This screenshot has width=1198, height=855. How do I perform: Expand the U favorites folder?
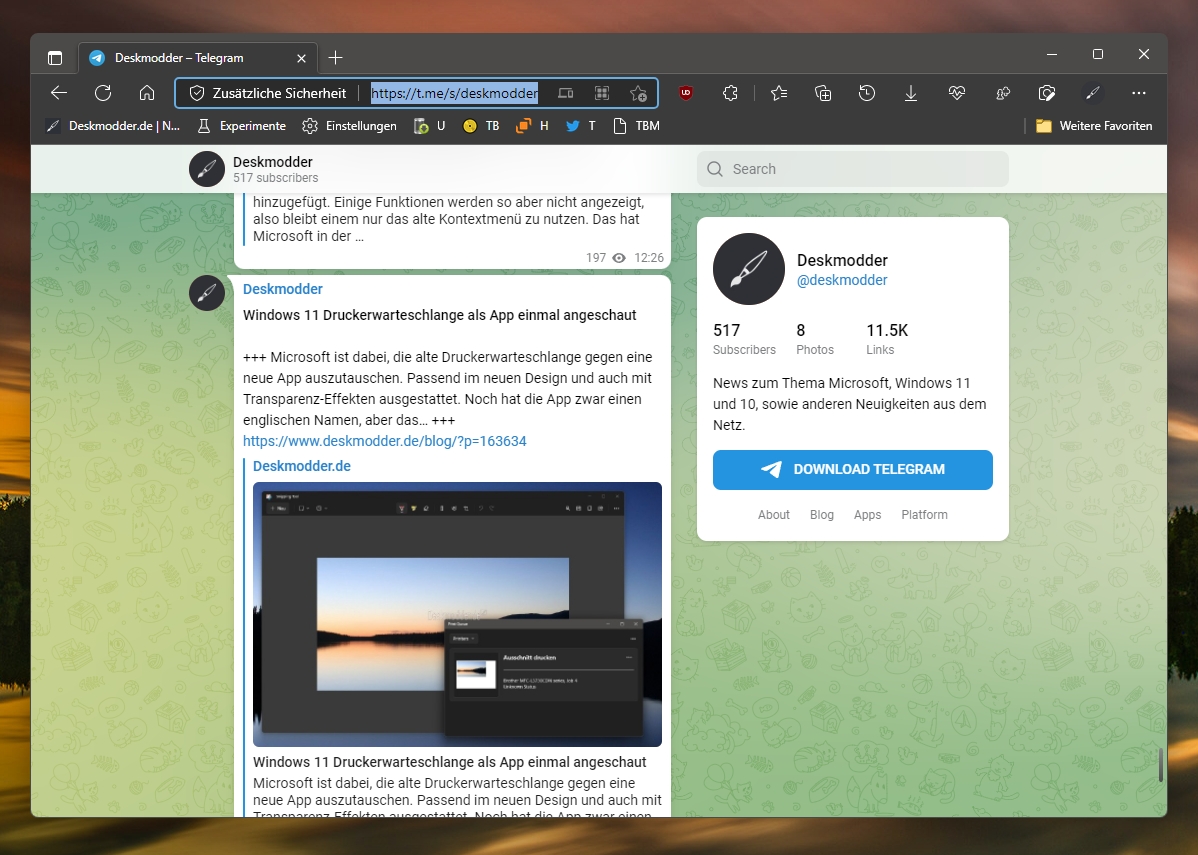pos(429,126)
